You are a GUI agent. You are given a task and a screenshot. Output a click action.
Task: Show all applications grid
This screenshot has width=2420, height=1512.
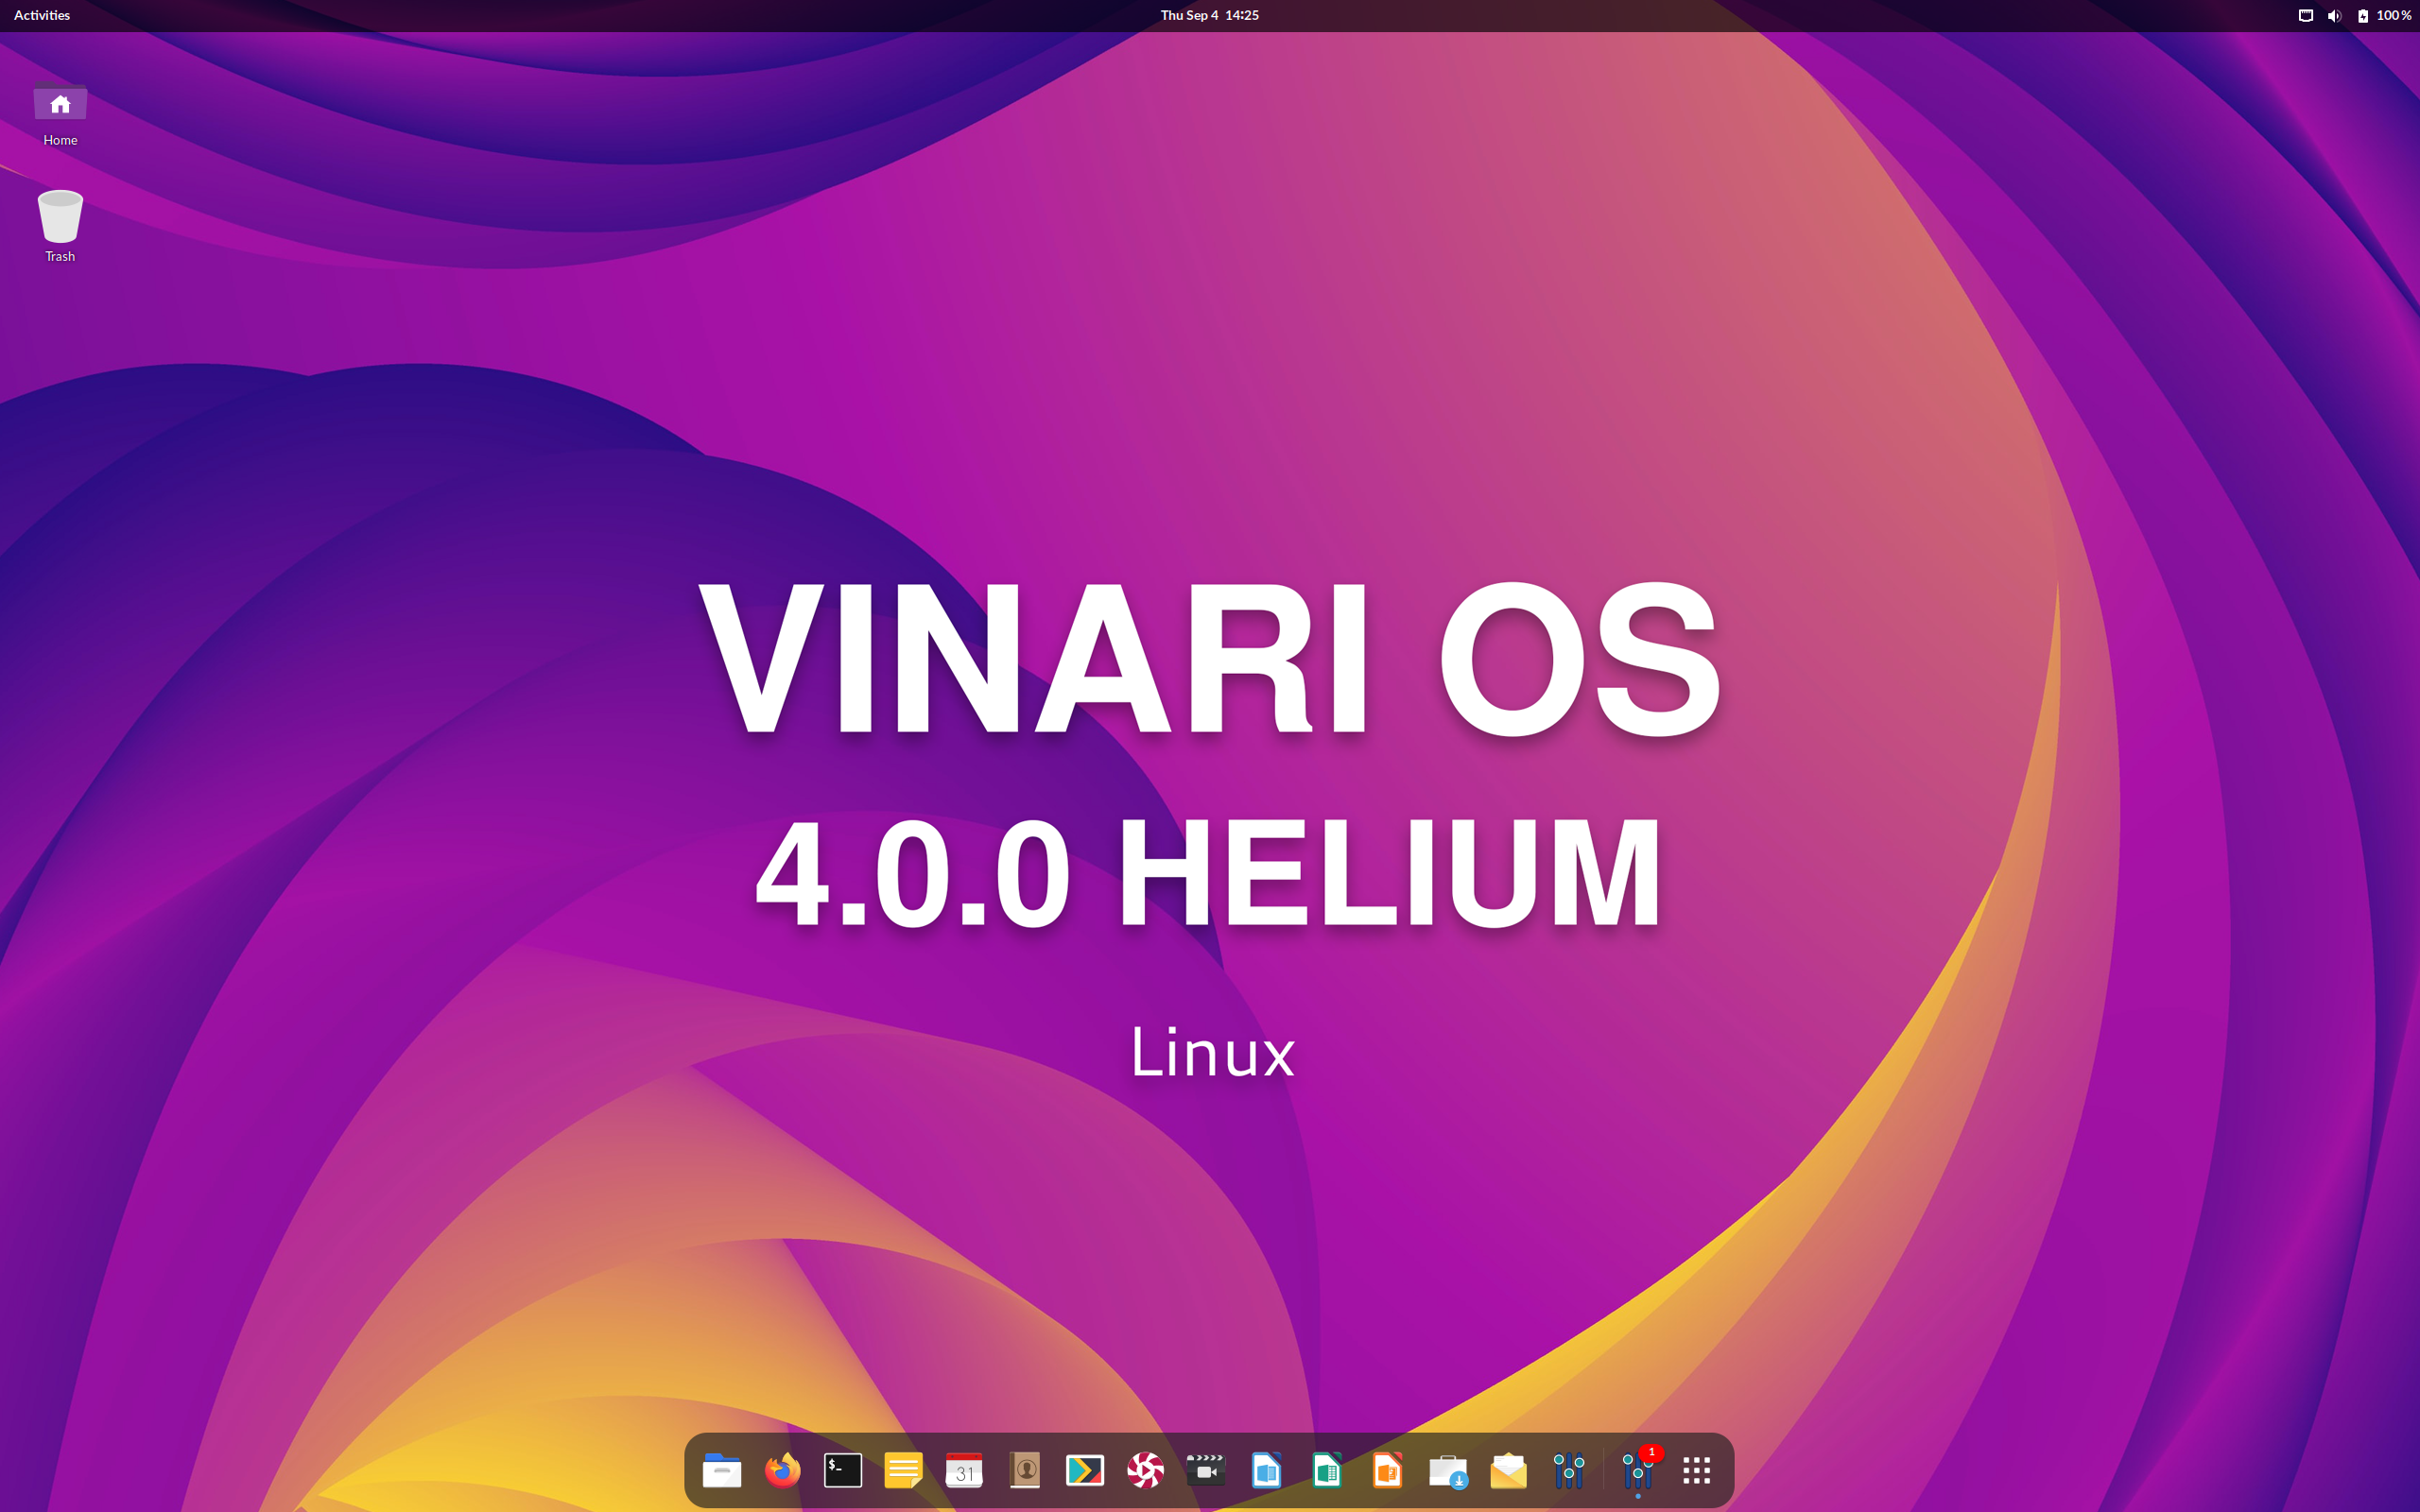(x=1697, y=1470)
